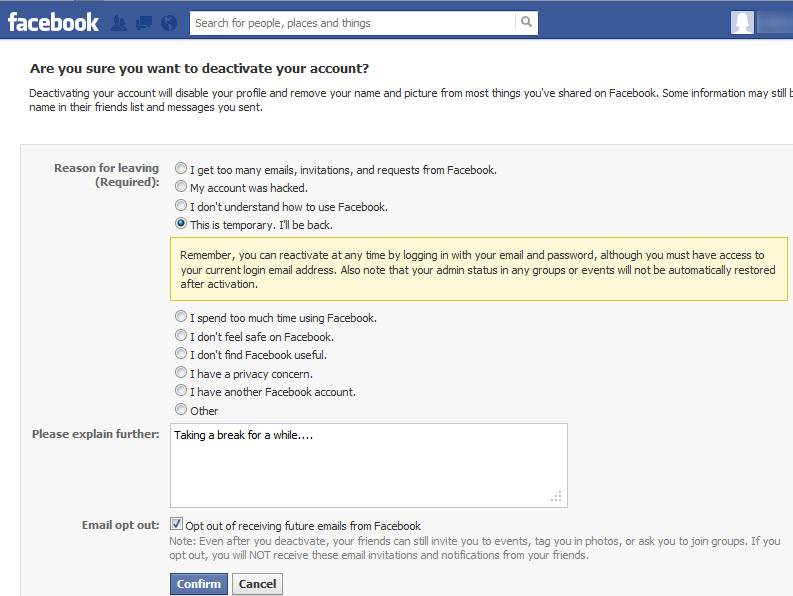Choose 'I spend too much time' reason
793x596 pixels.
(181, 316)
